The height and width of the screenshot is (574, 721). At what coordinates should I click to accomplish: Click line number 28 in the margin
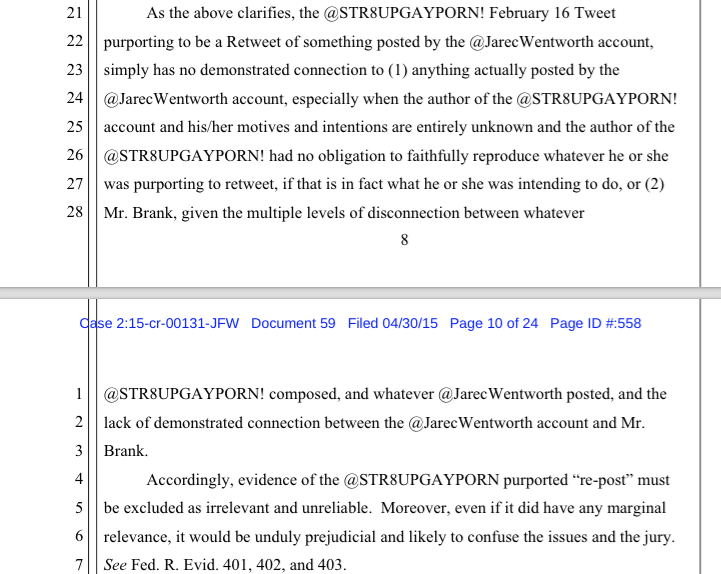pyautogui.click(x=74, y=212)
